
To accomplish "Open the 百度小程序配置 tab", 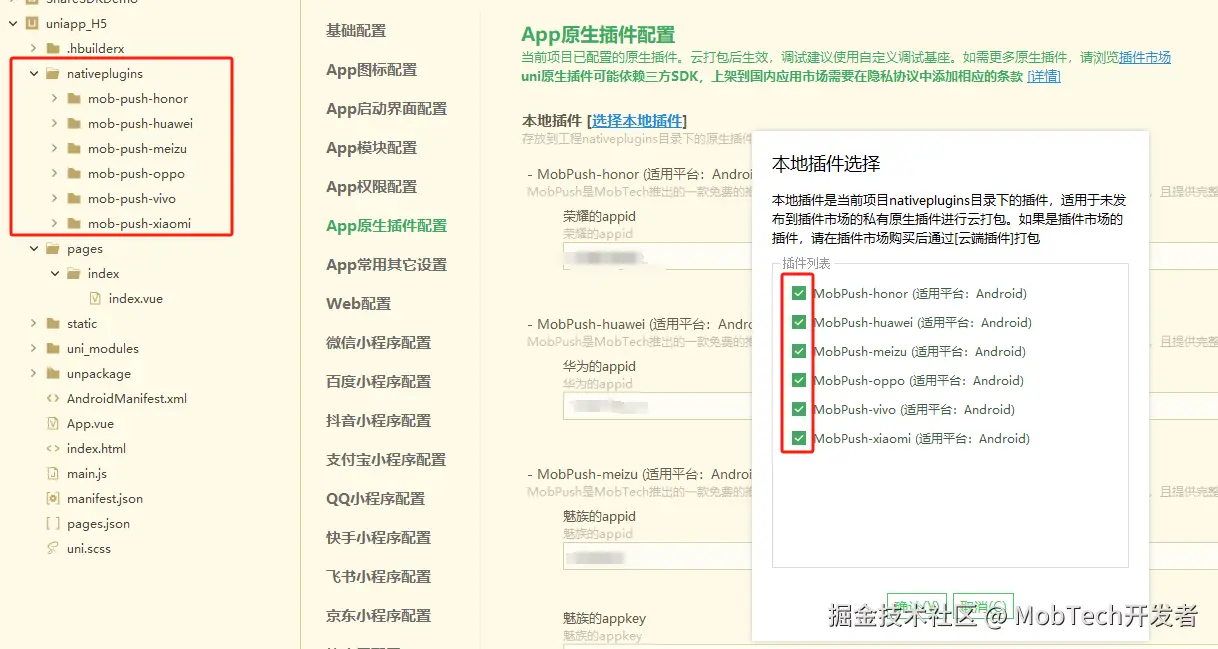I will tap(379, 382).
